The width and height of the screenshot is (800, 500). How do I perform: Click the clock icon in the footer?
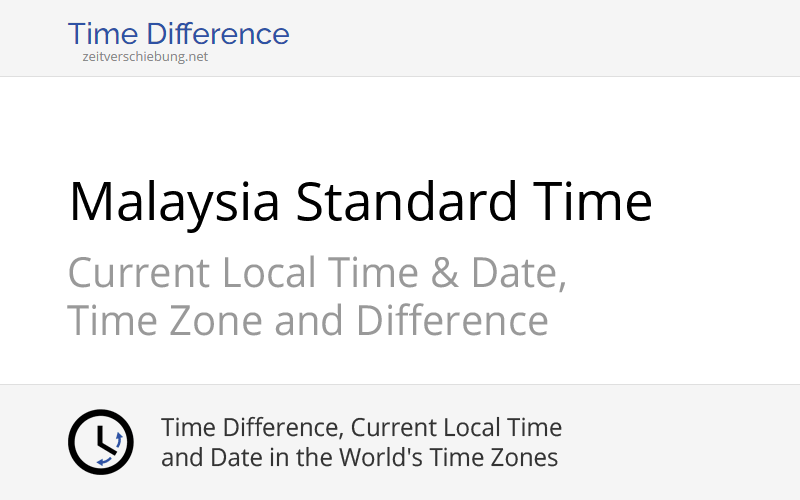click(x=100, y=442)
